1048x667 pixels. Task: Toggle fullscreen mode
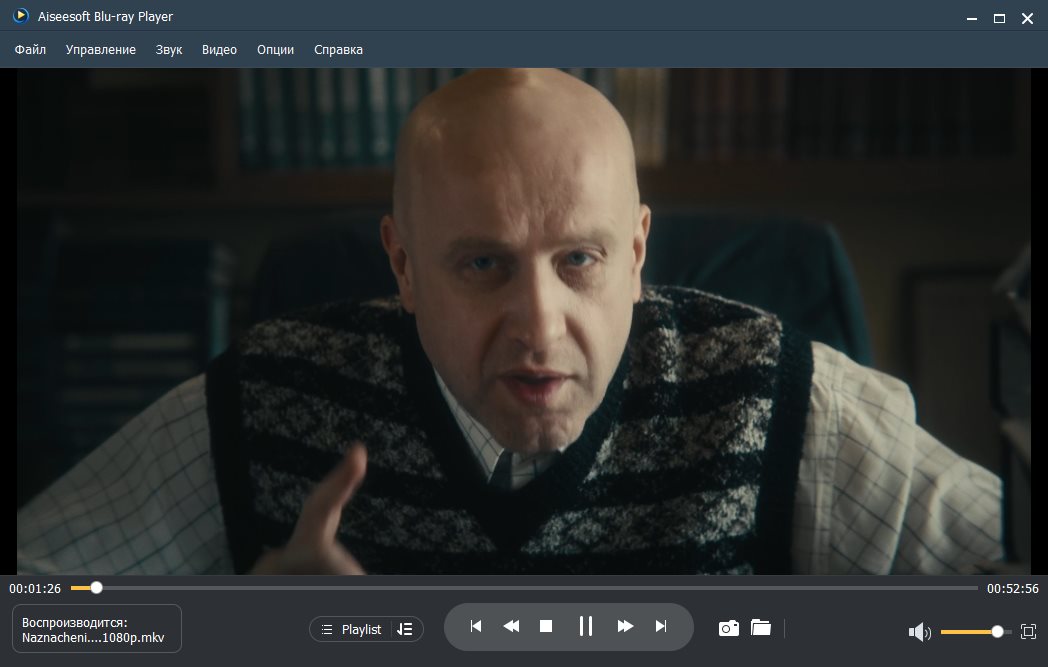tap(1028, 632)
